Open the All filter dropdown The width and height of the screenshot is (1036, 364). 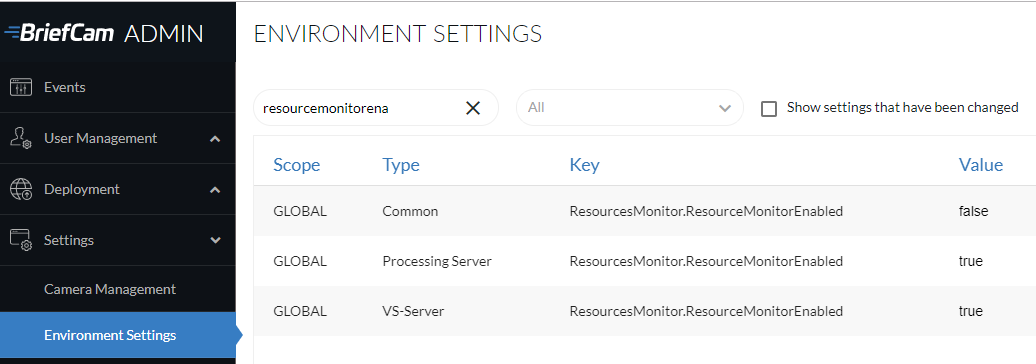[630, 108]
